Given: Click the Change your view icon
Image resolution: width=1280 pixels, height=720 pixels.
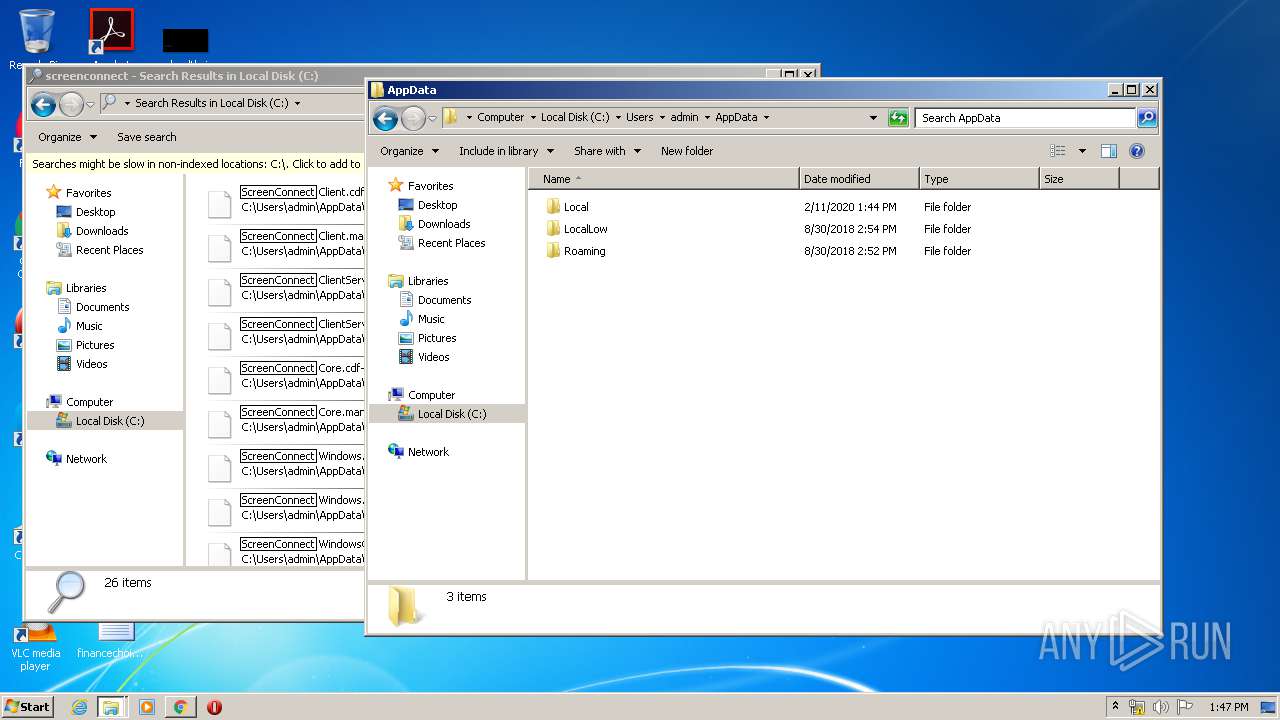Looking at the screenshot, I should tap(1058, 151).
